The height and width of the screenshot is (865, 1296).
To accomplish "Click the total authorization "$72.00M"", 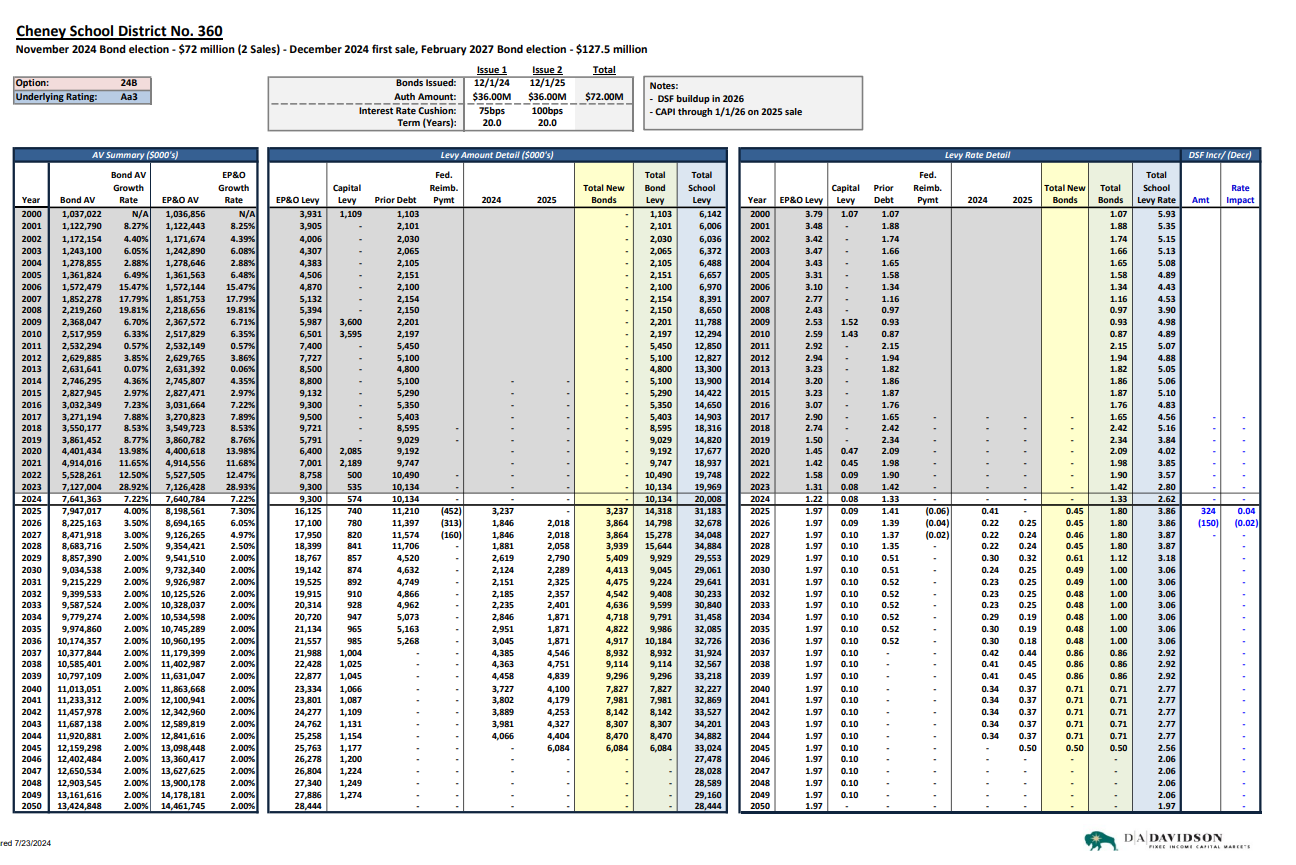I will coord(604,97).
